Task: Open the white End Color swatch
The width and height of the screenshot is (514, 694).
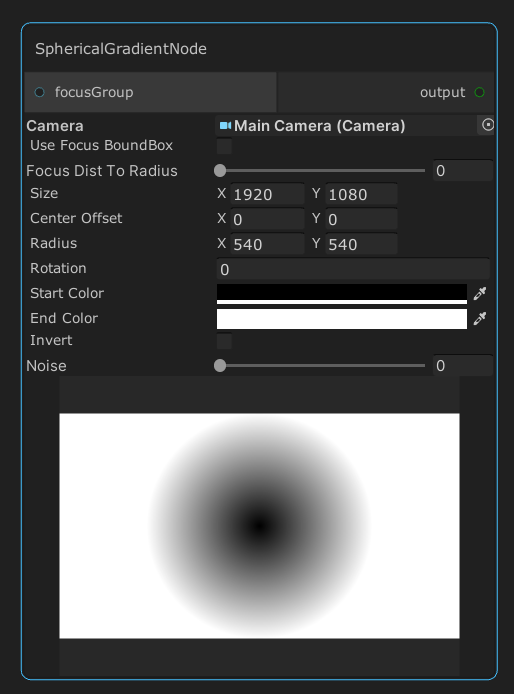Action: pyautogui.click(x=342, y=319)
